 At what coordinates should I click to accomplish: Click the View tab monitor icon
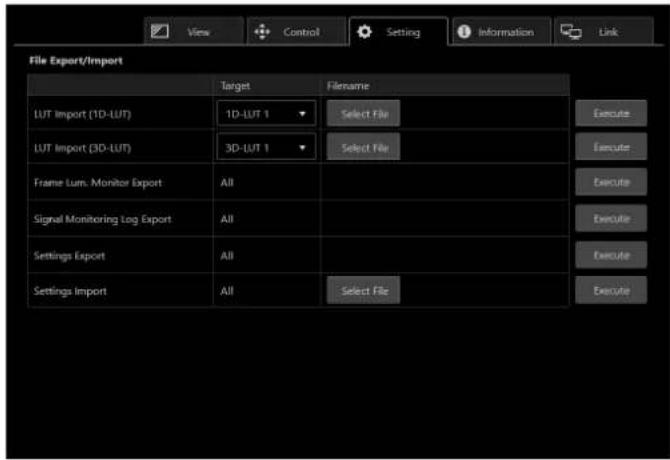160,32
